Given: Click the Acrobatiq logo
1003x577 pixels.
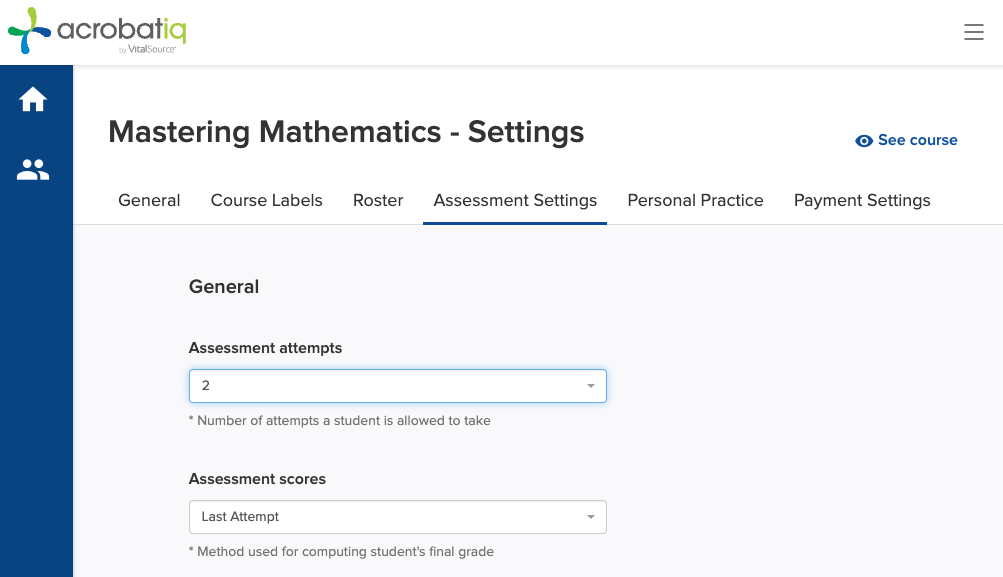Looking at the screenshot, I should point(97,31).
